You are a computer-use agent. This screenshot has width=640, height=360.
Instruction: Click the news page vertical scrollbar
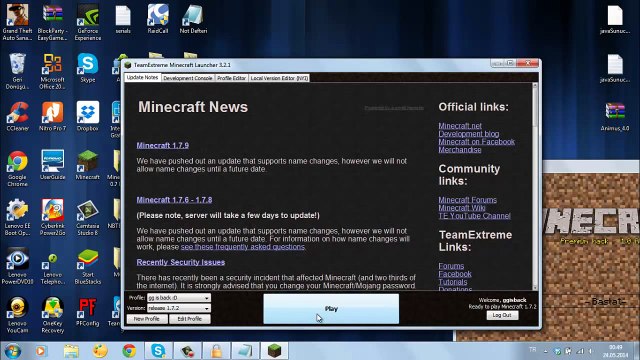click(535, 186)
